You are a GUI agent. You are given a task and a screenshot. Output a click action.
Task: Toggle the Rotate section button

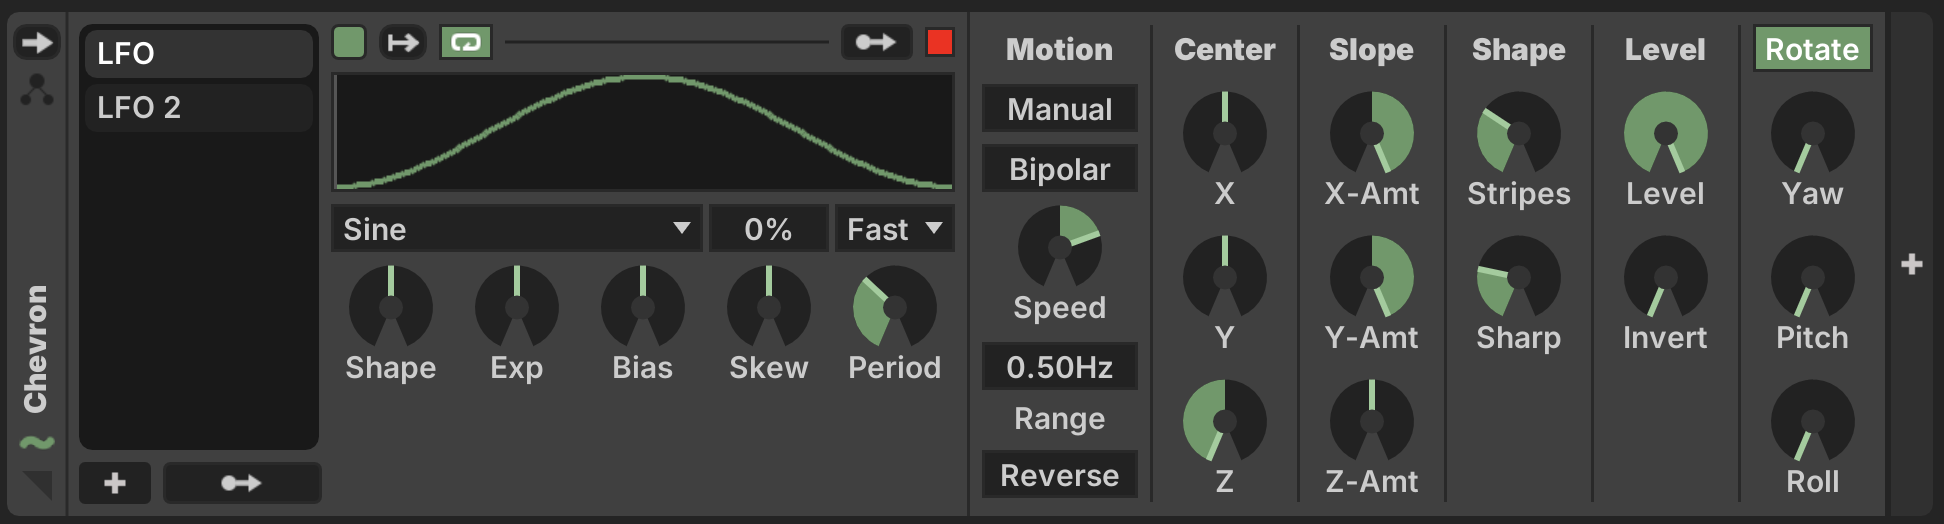click(1812, 49)
